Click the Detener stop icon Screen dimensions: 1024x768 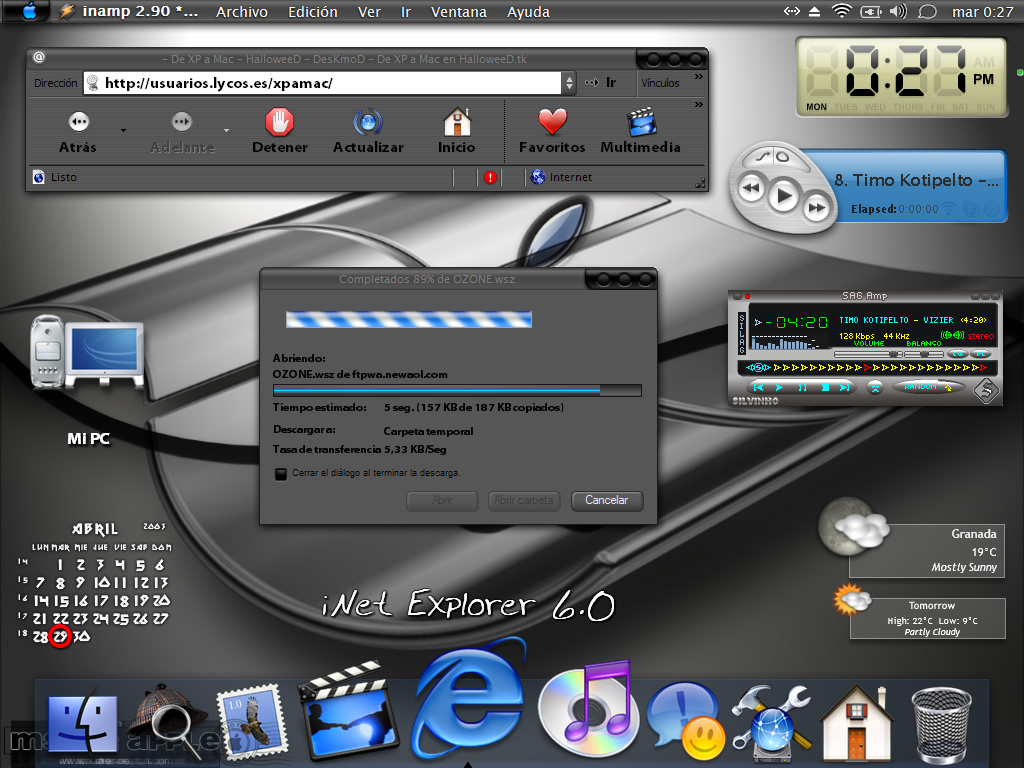280,121
